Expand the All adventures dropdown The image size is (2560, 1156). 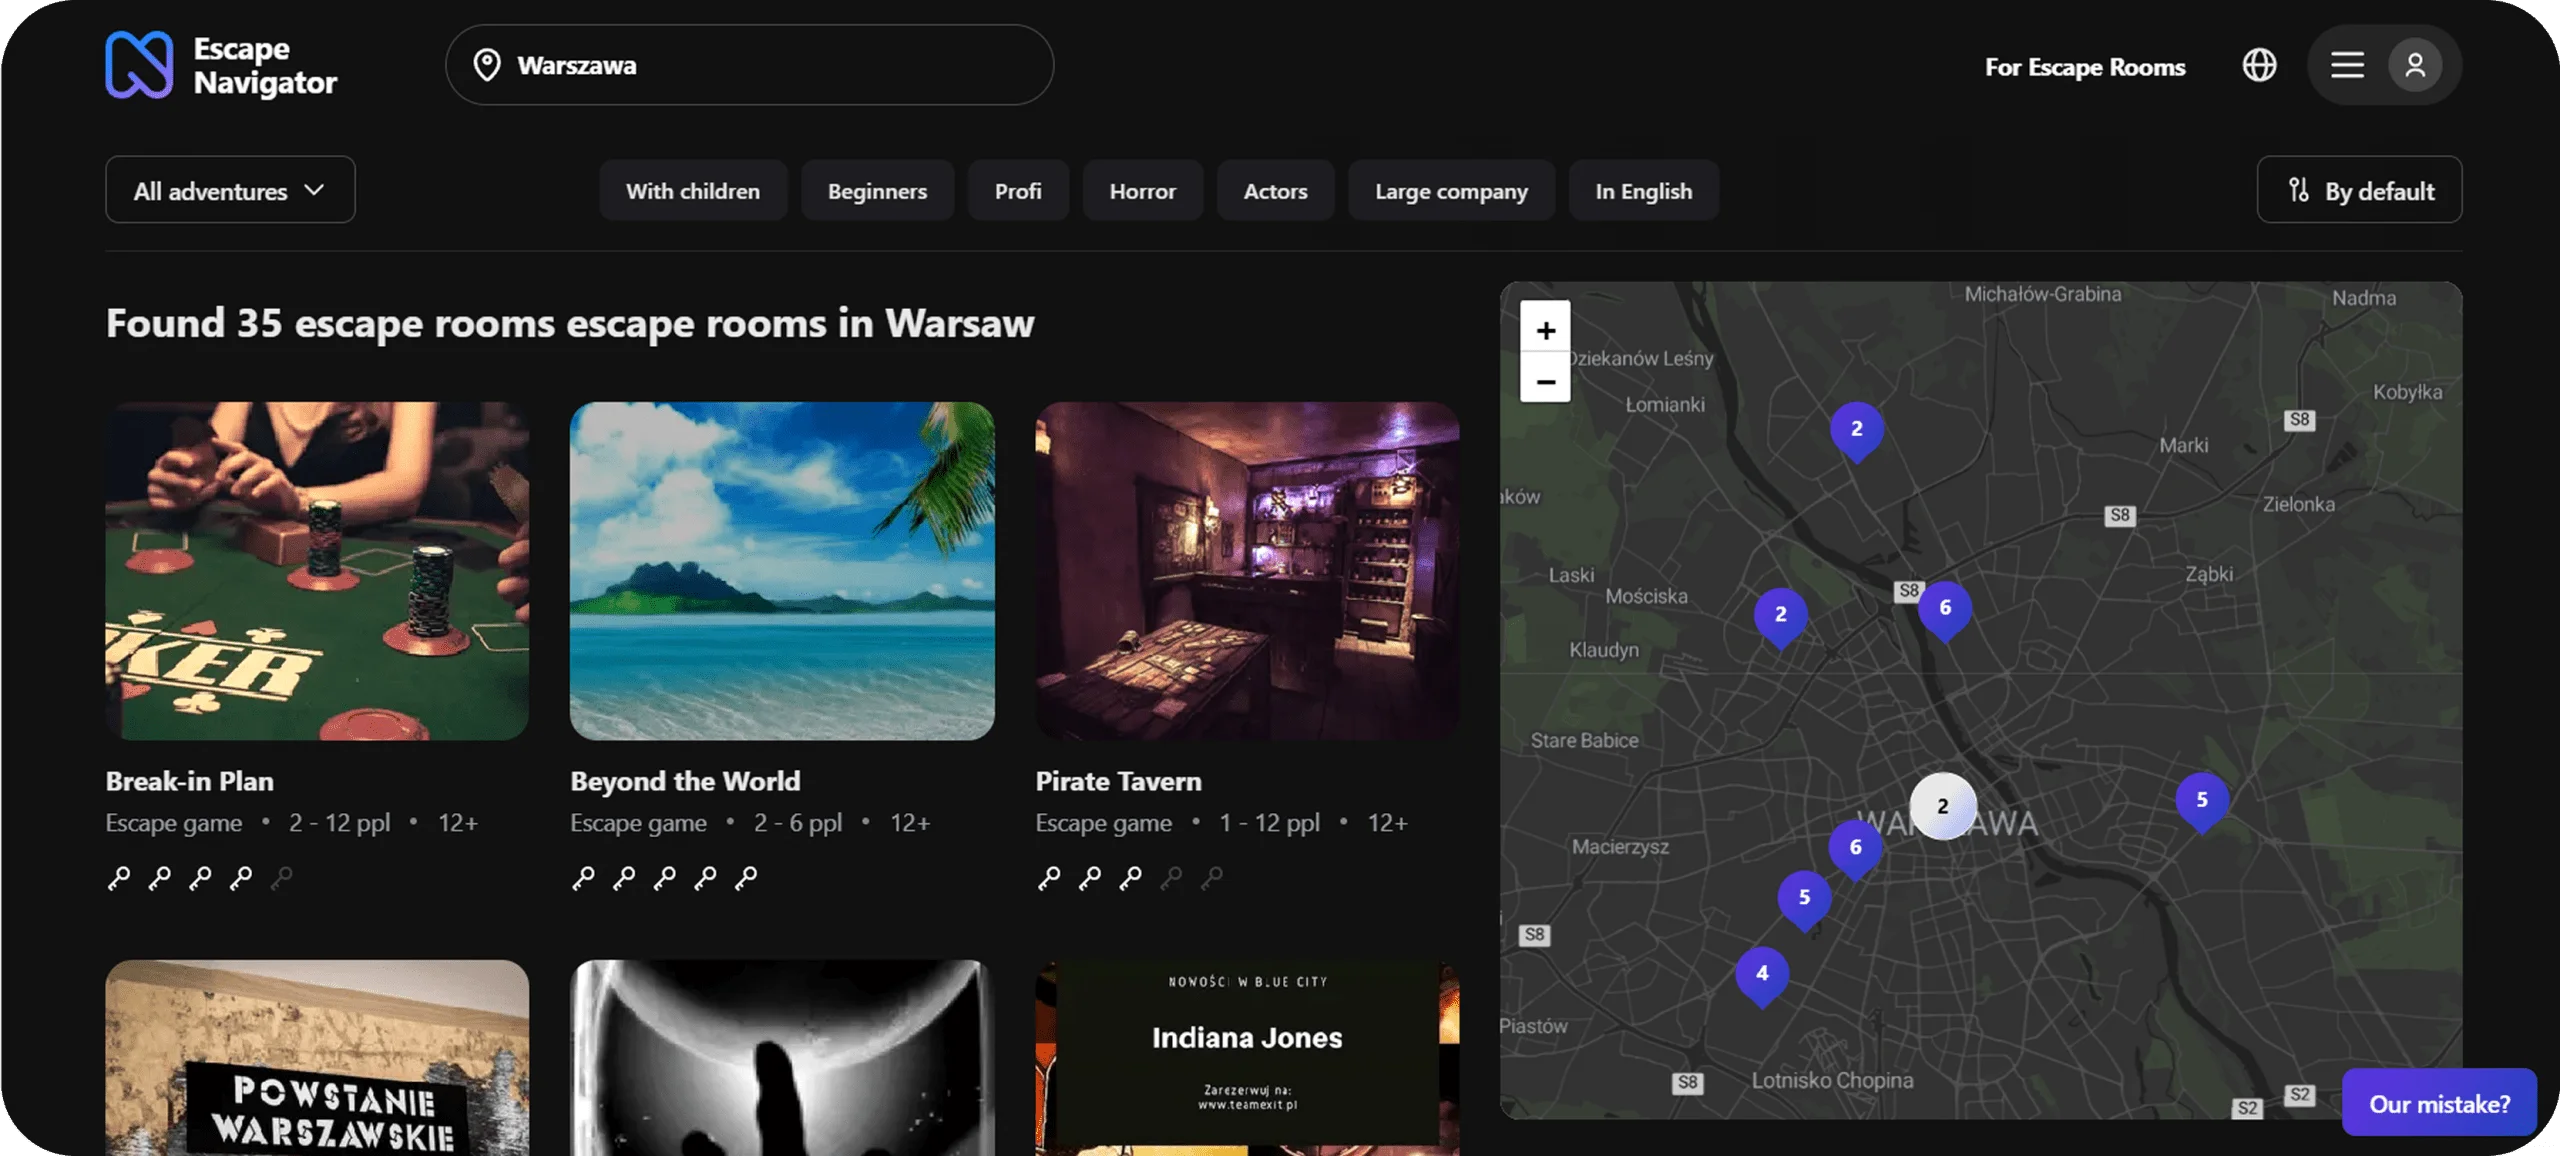[x=230, y=190]
